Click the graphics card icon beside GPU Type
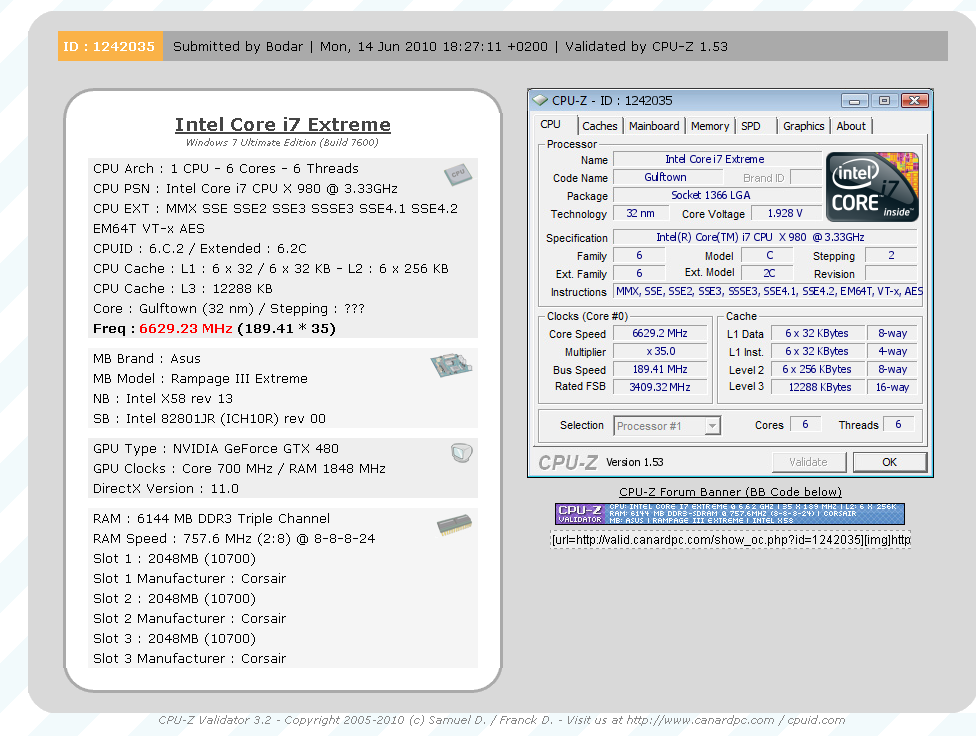976x736 pixels. [461, 453]
